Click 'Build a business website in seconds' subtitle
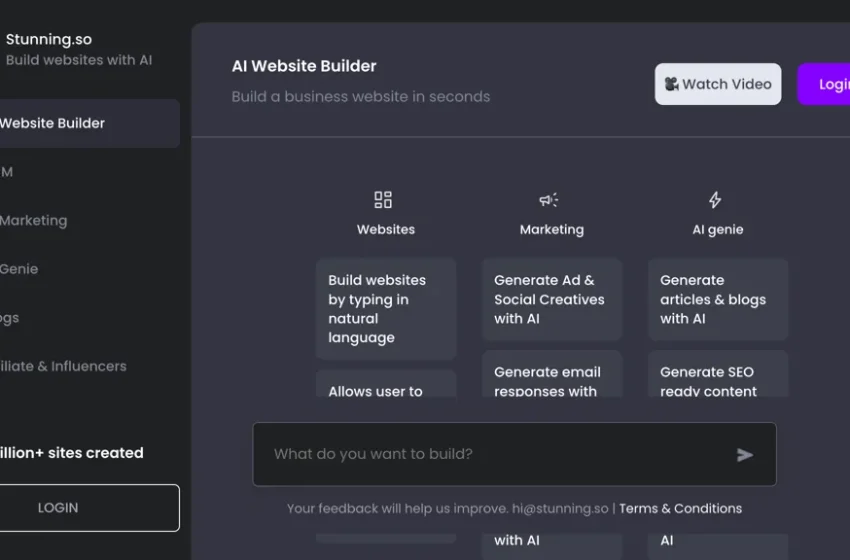The height and width of the screenshot is (560, 850). (361, 96)
